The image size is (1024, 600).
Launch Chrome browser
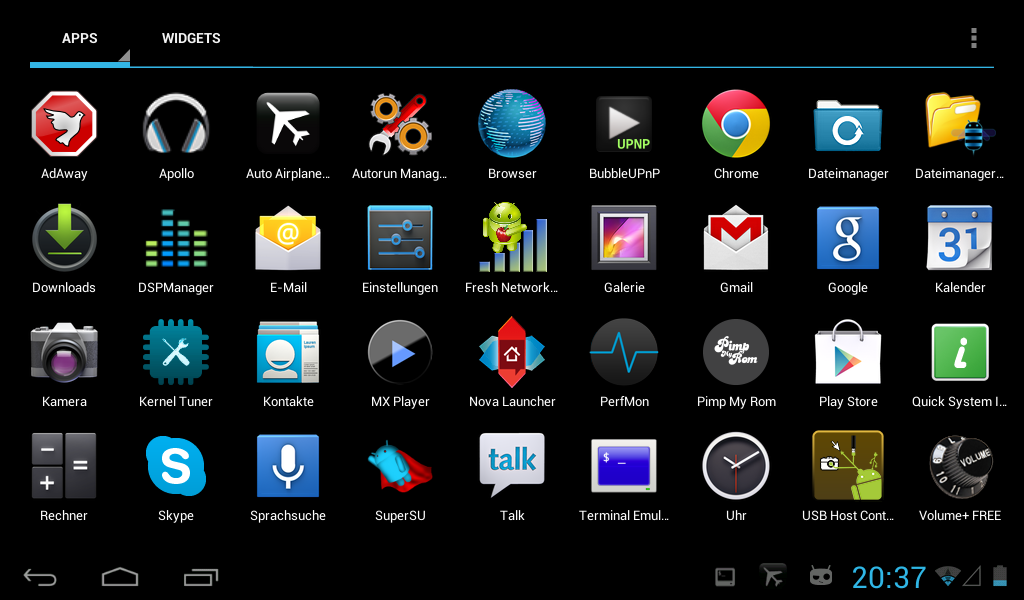point(736,124)
